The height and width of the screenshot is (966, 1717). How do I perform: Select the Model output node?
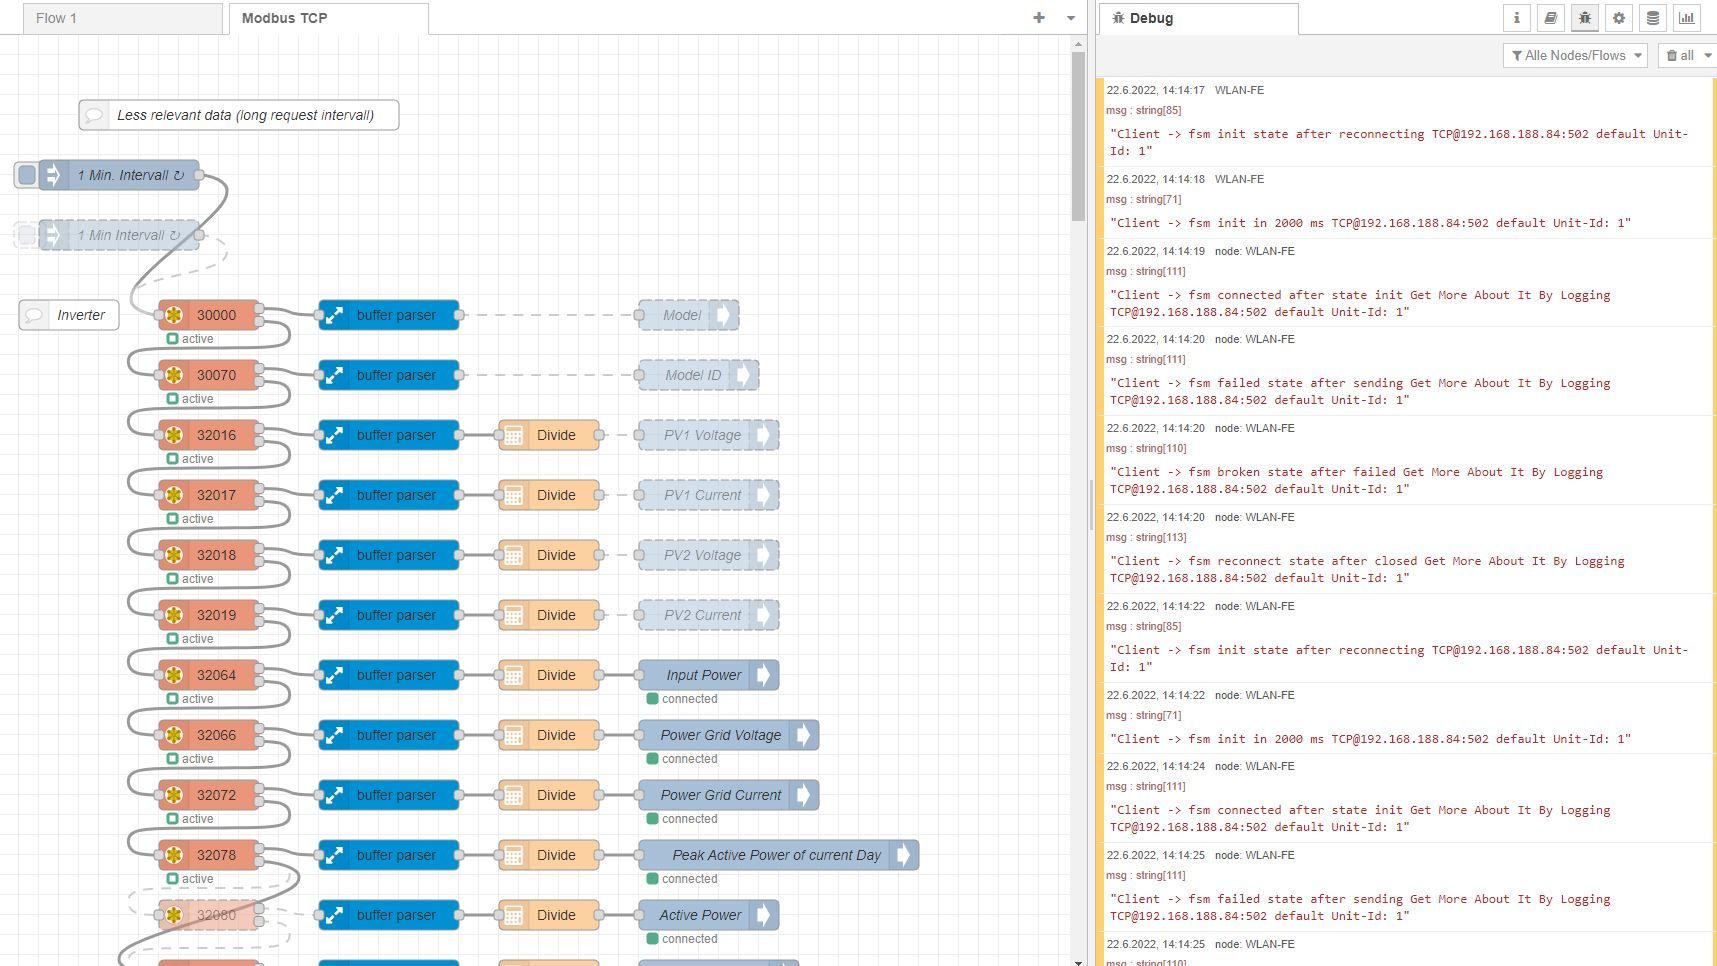pos(689,315)
